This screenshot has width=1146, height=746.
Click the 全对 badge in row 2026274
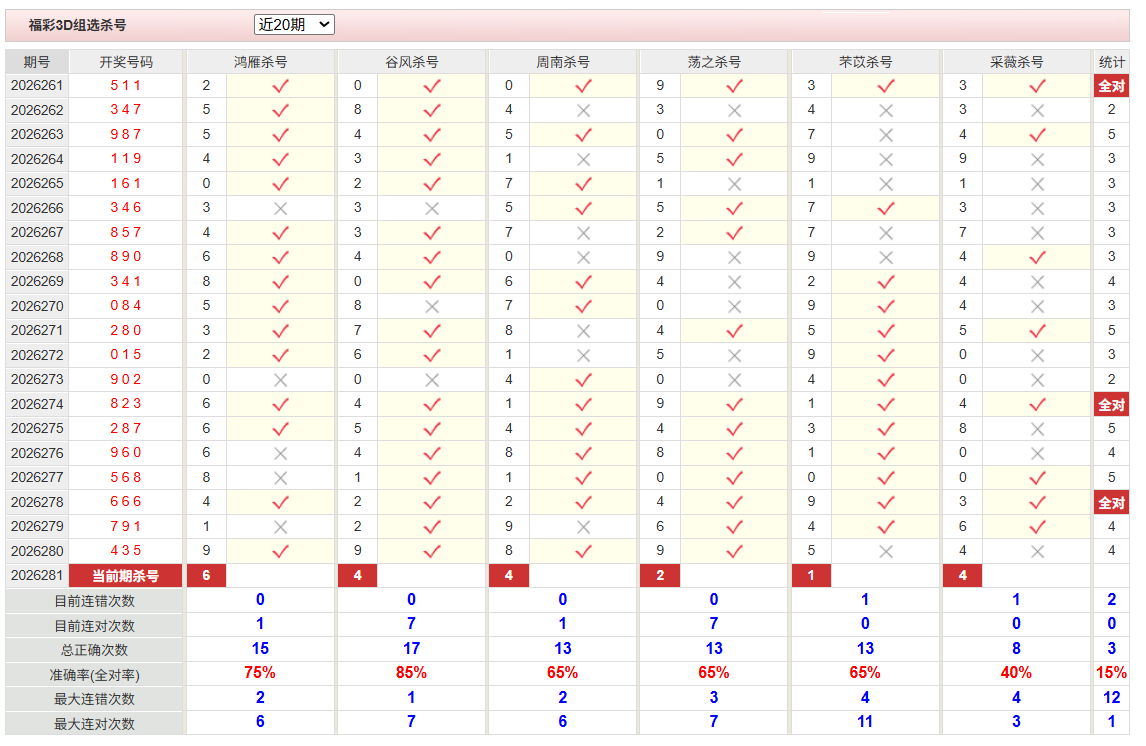1112,405
